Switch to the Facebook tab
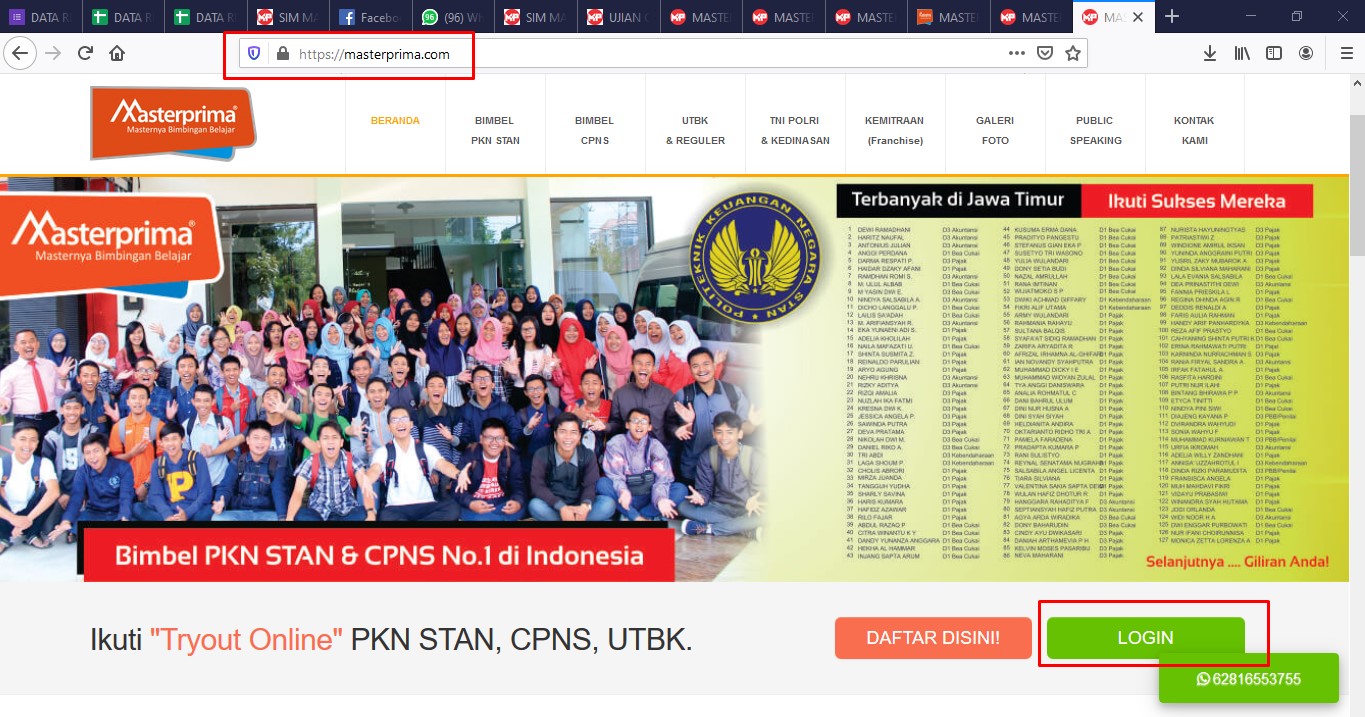Viewport: 1365px width, 717px height. tap(369, 17)
